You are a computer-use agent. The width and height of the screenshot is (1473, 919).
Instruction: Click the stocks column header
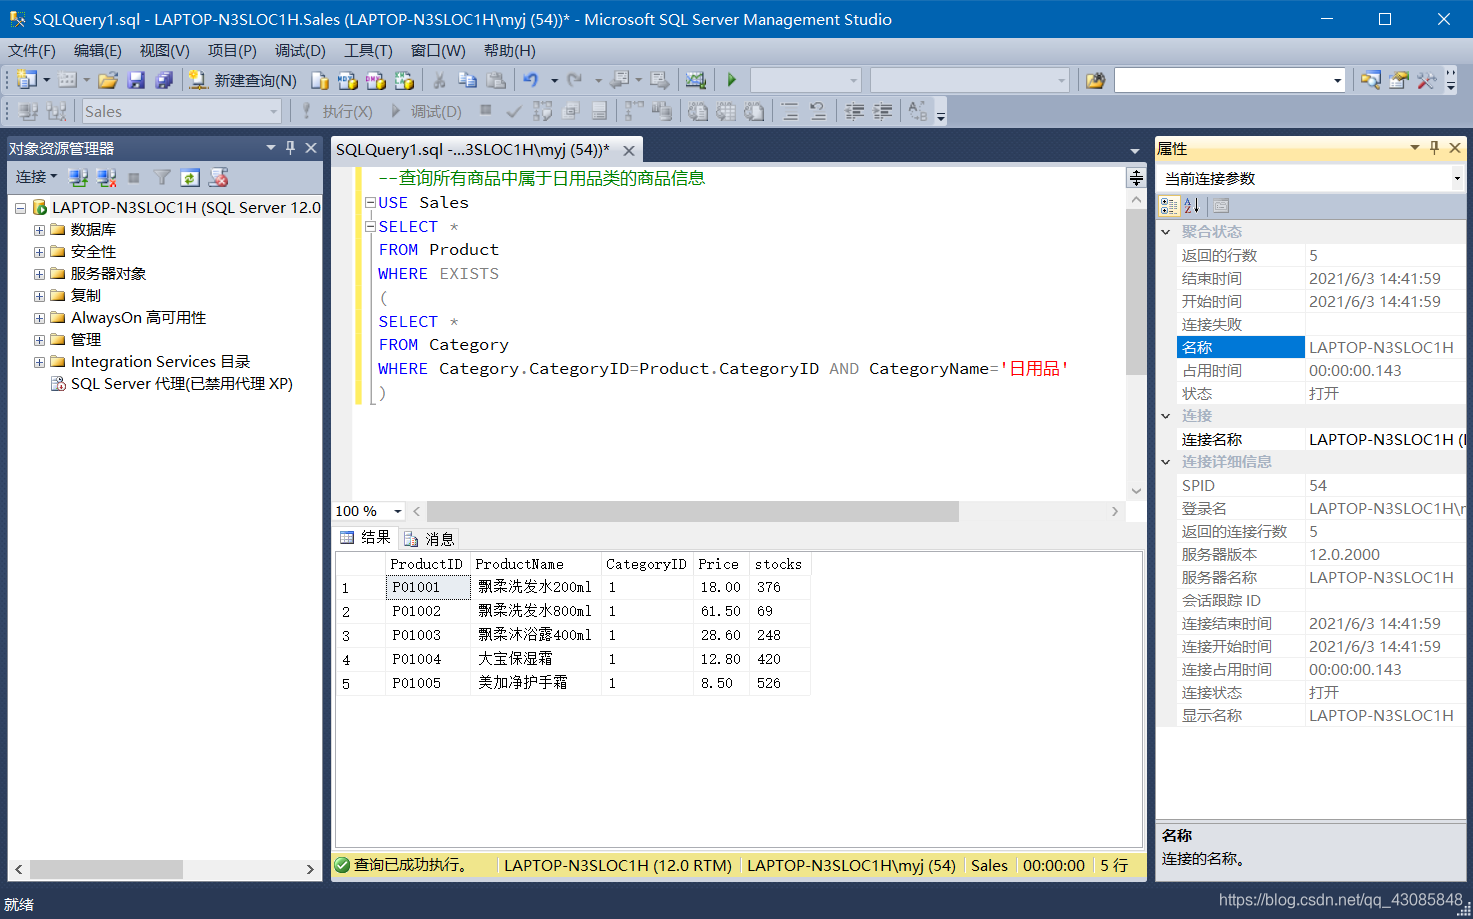(779, 564)
